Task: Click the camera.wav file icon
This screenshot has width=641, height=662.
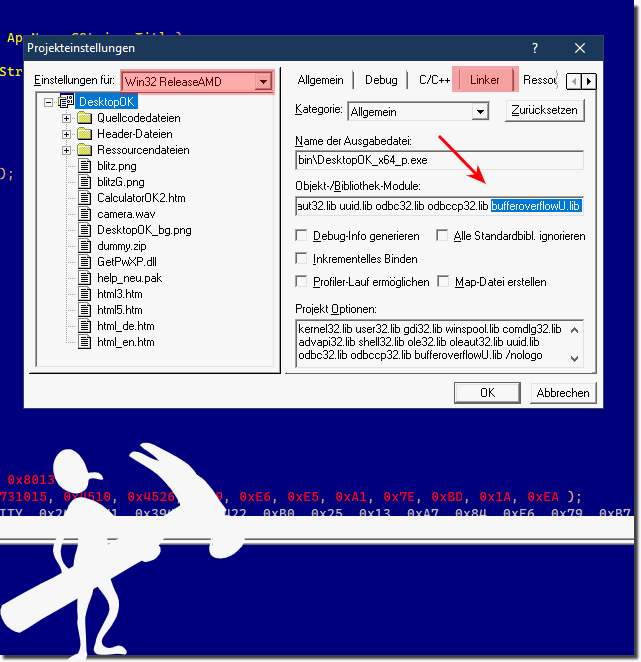Action: point(85,214)
